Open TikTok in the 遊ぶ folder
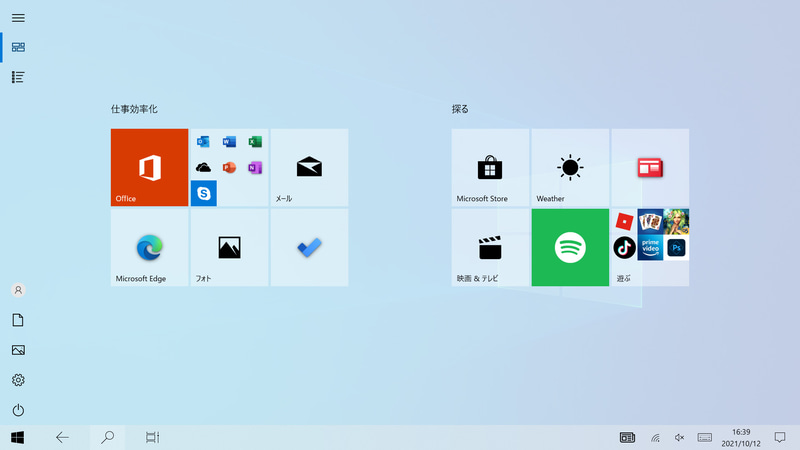Image resolution: width=800 pixels, height=450 pixels. point(624,248)
